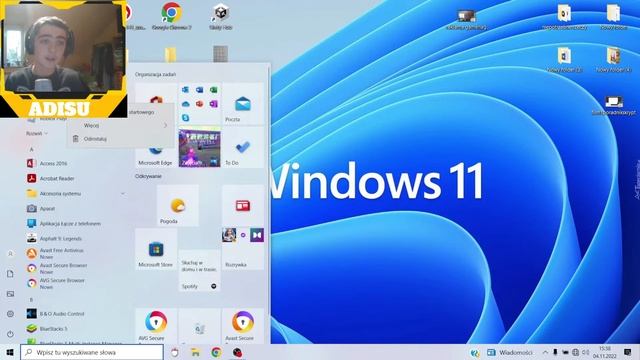The image size is (640, 360).
Task: Open the Więcej submenu in context menu
Action: pos(121,125)
